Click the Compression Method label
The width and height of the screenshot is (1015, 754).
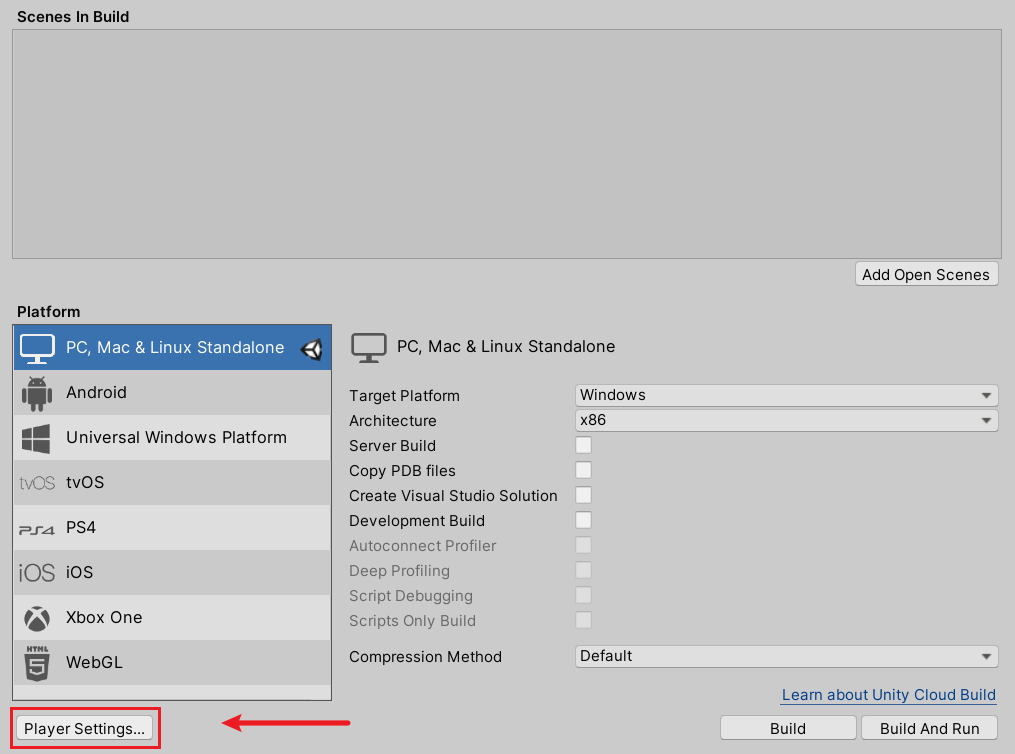425,657
